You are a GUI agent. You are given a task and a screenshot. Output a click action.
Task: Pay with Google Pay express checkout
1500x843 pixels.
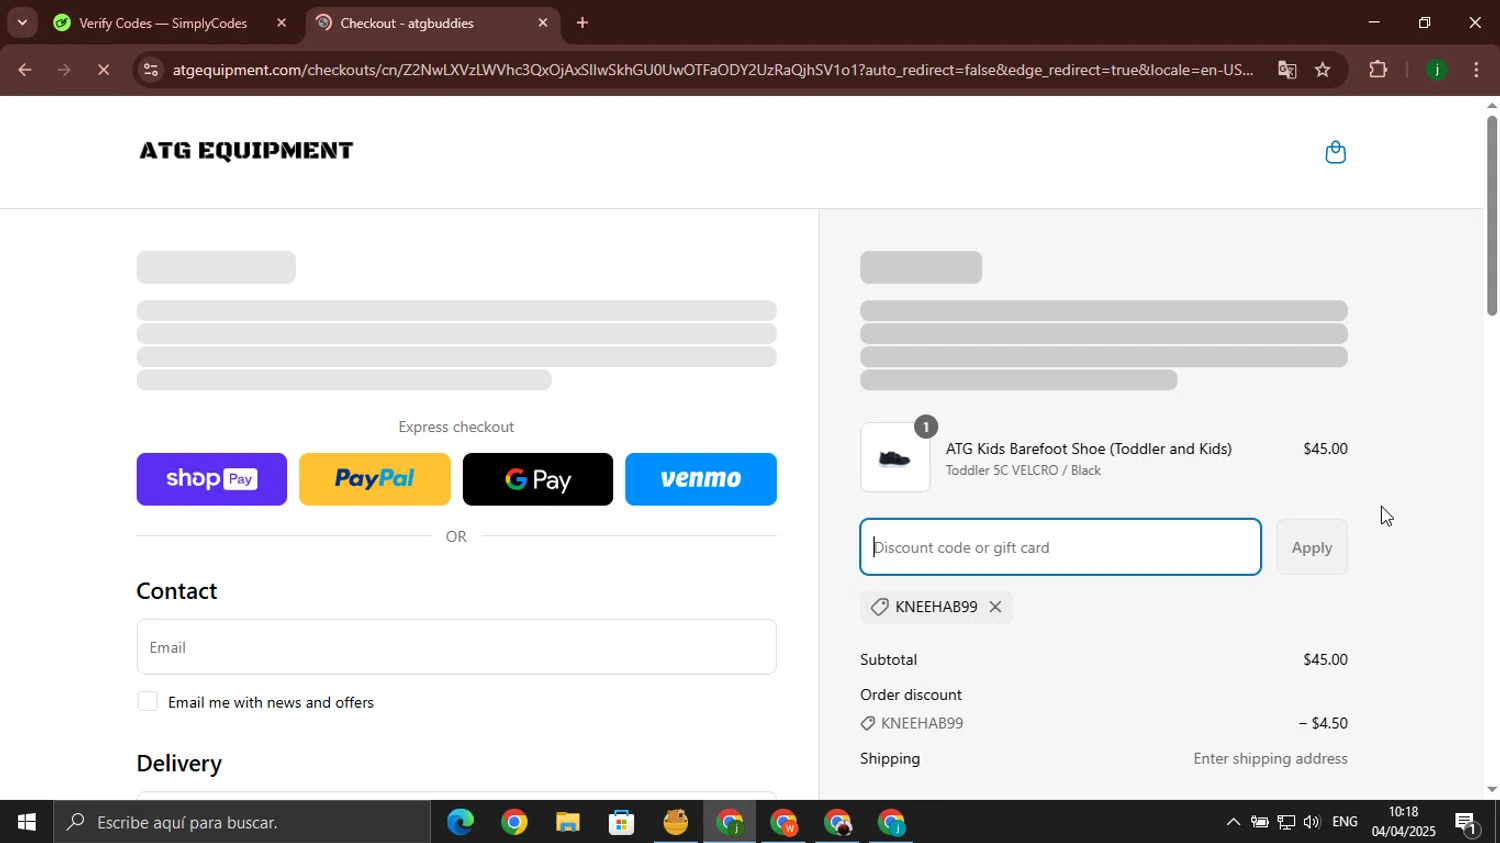click(538, 479)
